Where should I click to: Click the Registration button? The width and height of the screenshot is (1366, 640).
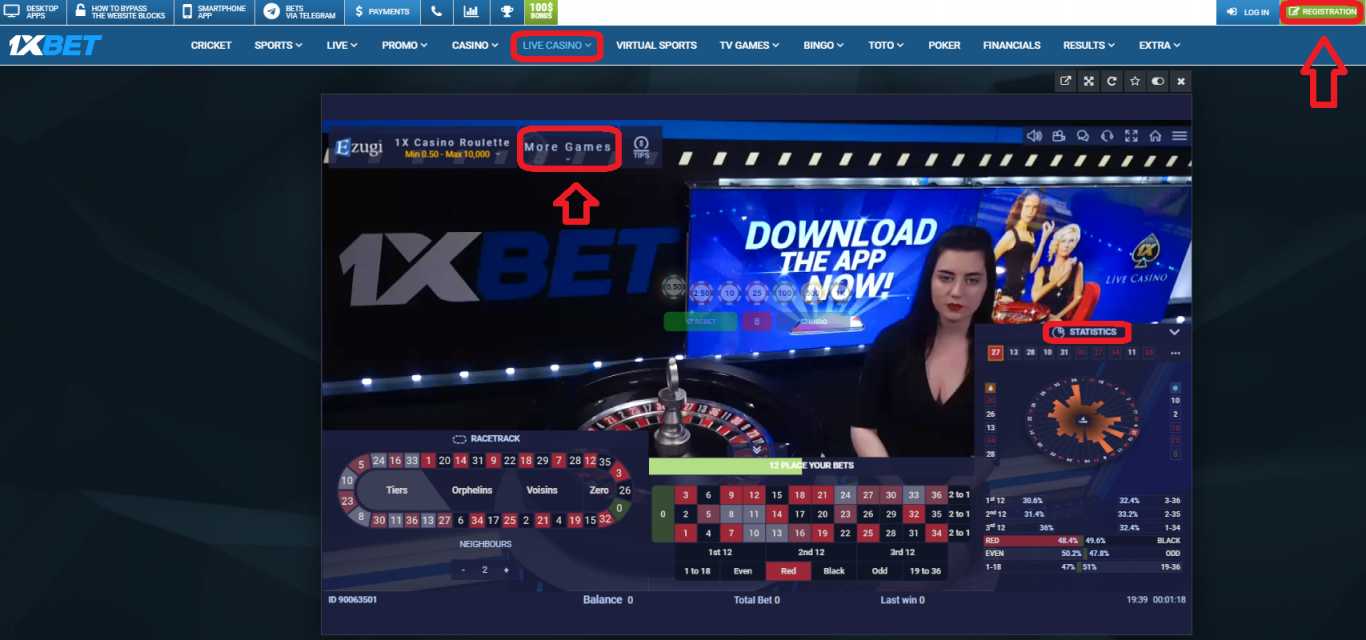tap(1322, 12)
